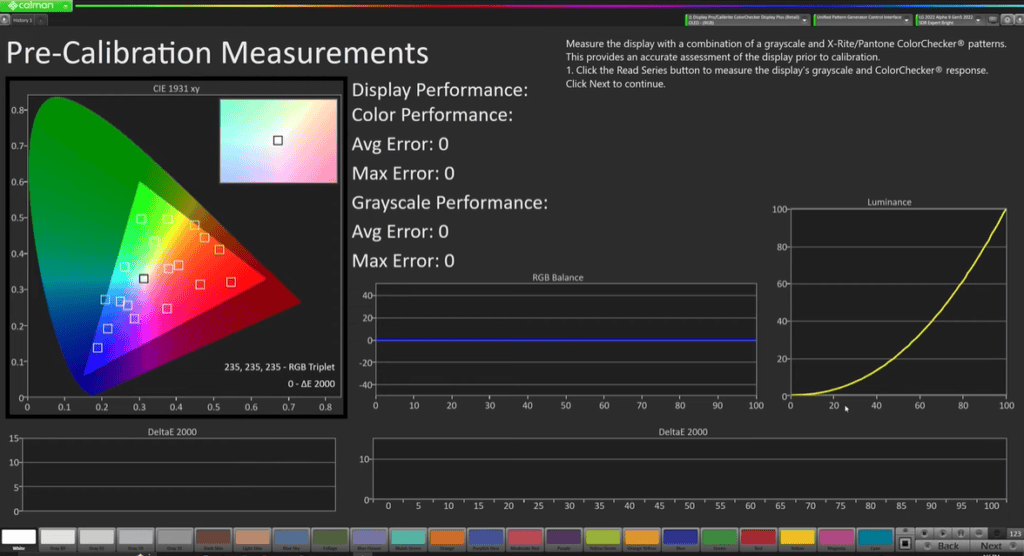
Task: Click the 'Color Performance:' label
Action: 432,115
